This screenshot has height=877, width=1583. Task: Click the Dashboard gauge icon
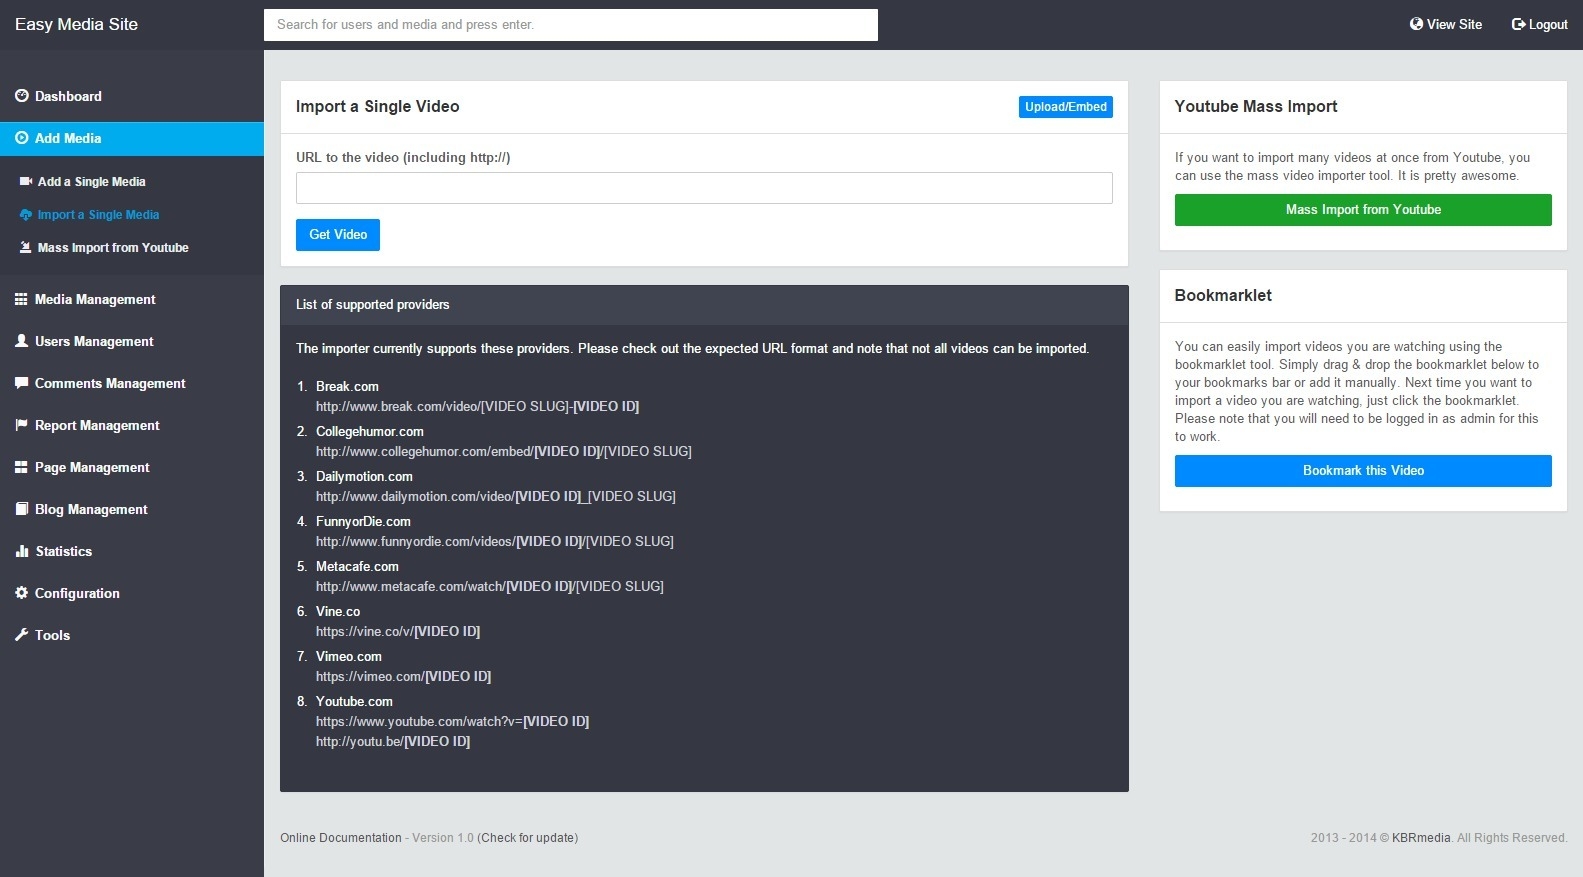click(x=22, y=96)
